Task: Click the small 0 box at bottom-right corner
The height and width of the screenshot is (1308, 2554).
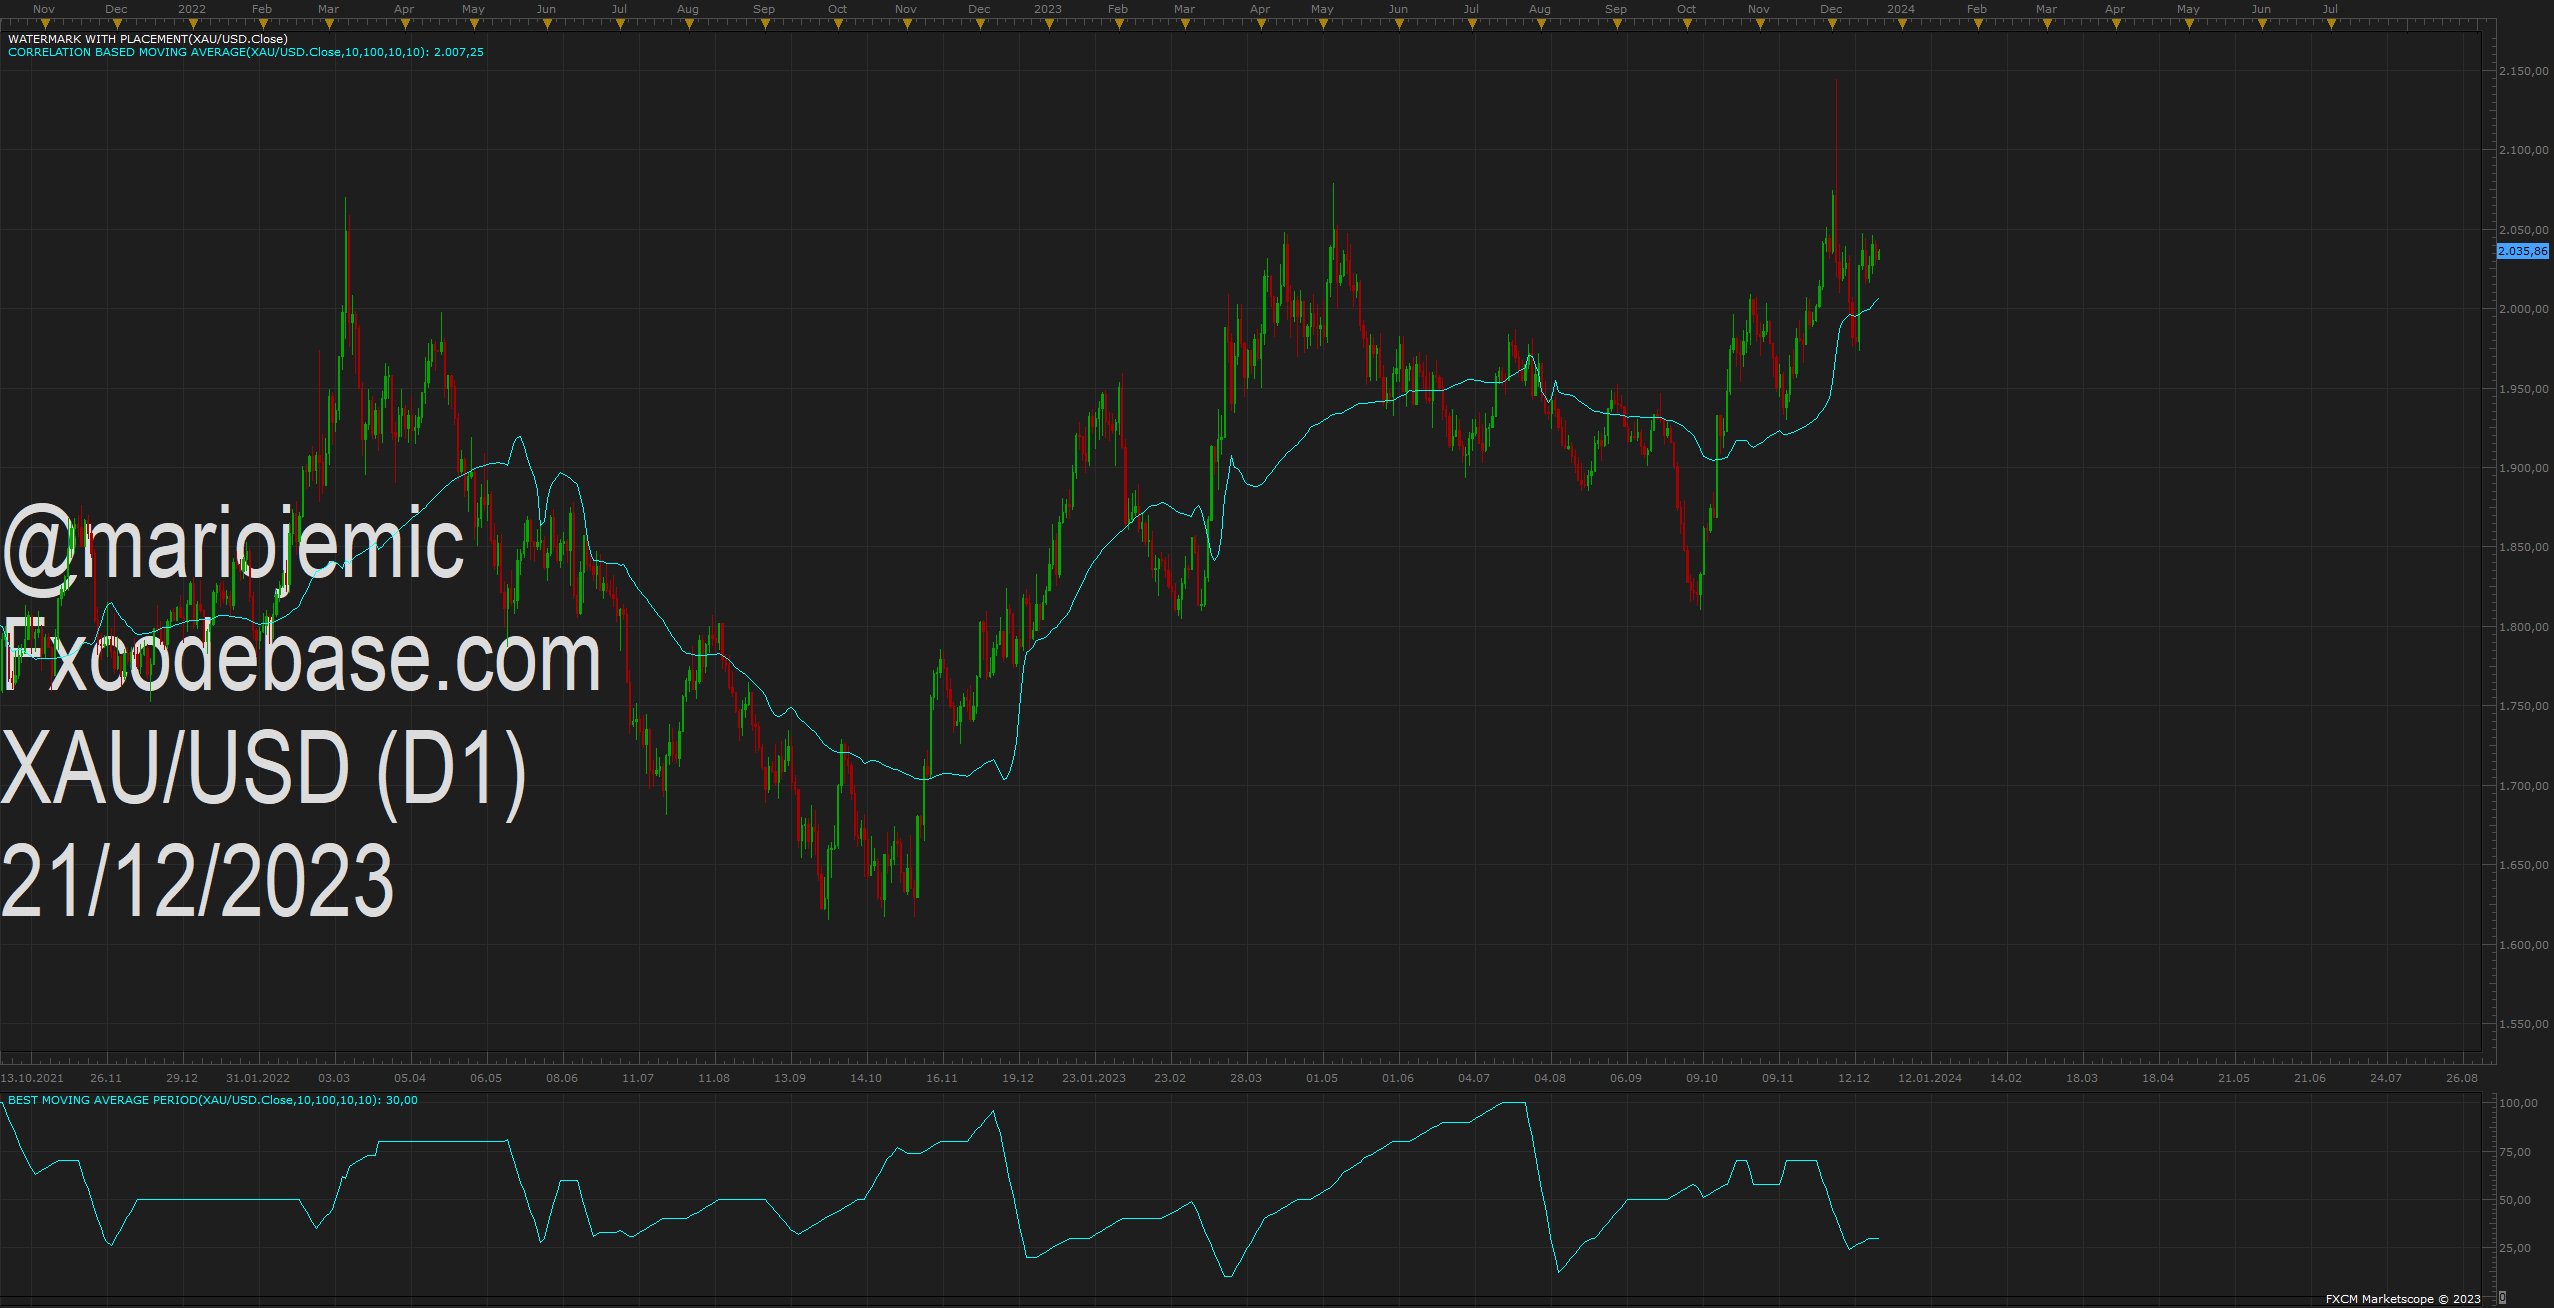Action: (2503, 1298)
